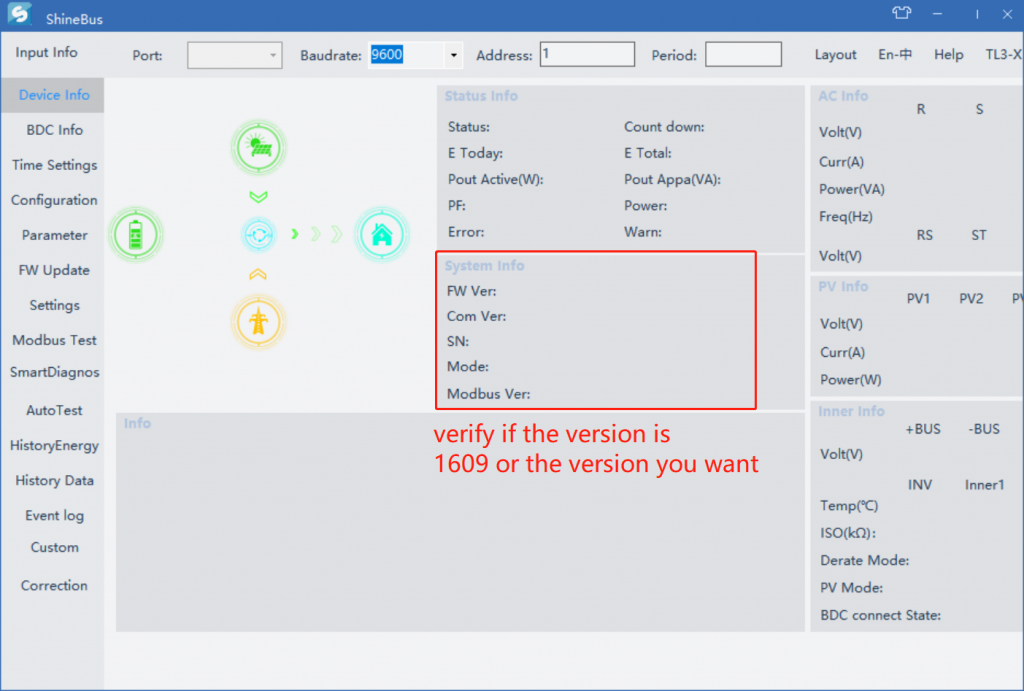The image size is (1024, 691).
Task: Click the Warn: label
Action: 643,232
